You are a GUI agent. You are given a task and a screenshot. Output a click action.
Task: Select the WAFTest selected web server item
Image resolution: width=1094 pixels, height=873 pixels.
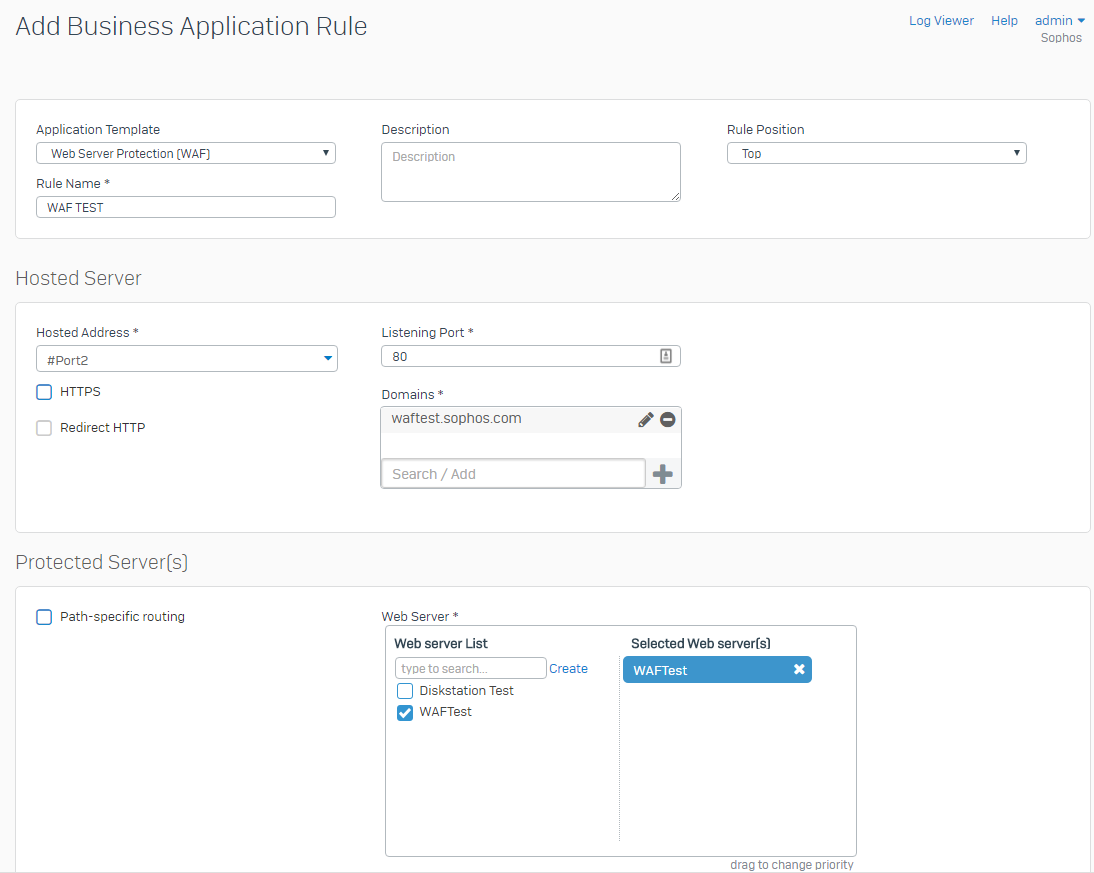pyautogui.click(x=717, y=670)
